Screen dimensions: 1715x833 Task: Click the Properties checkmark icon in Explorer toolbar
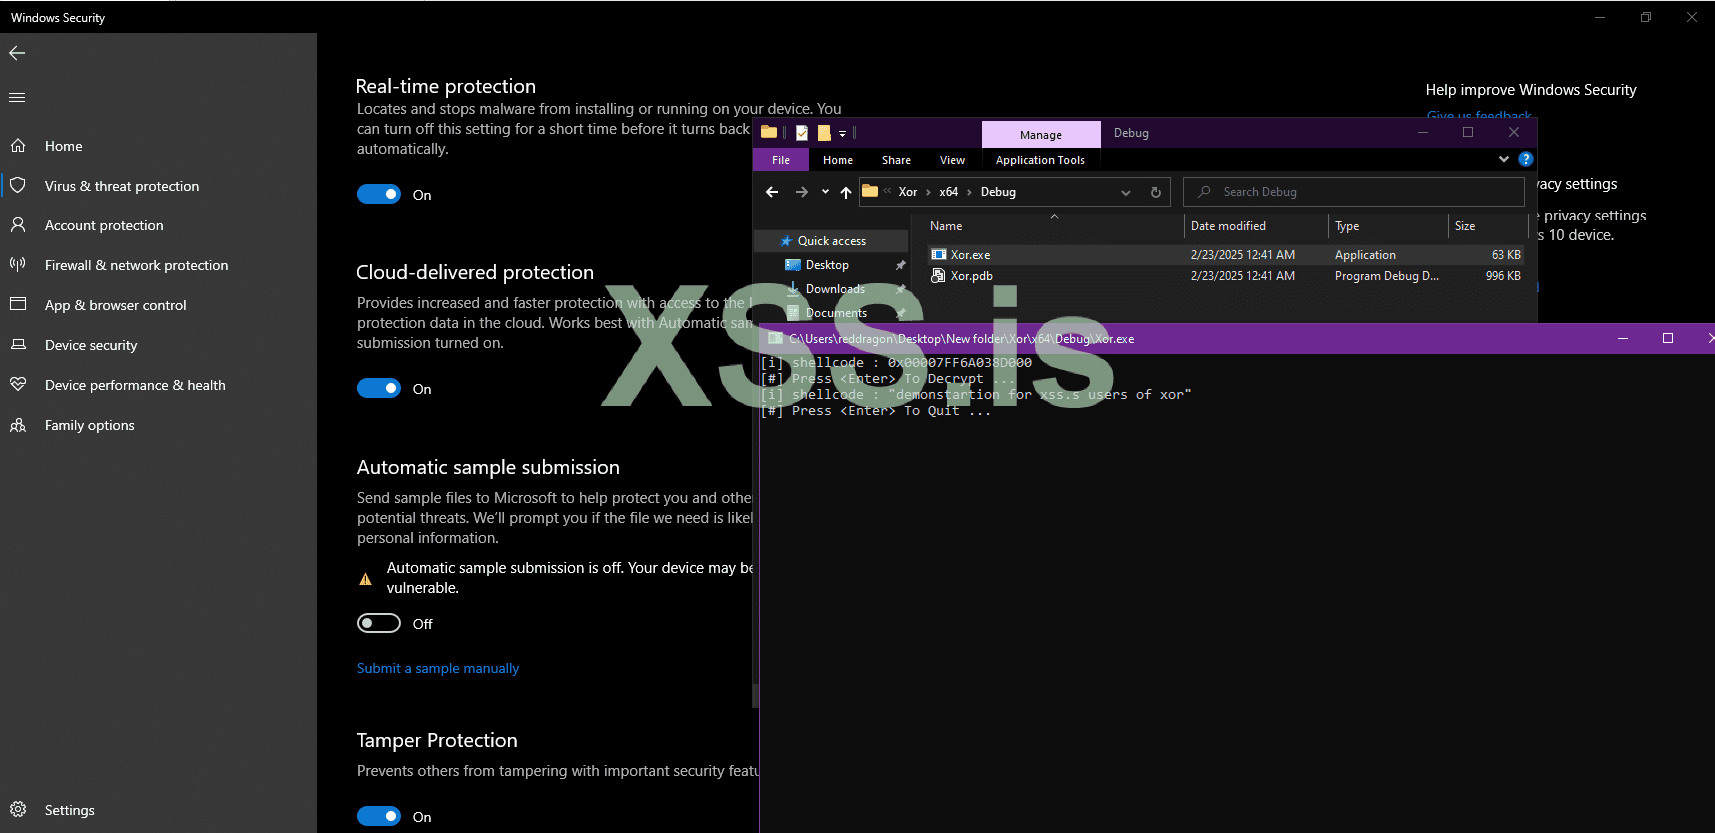[x=802, y=132]
